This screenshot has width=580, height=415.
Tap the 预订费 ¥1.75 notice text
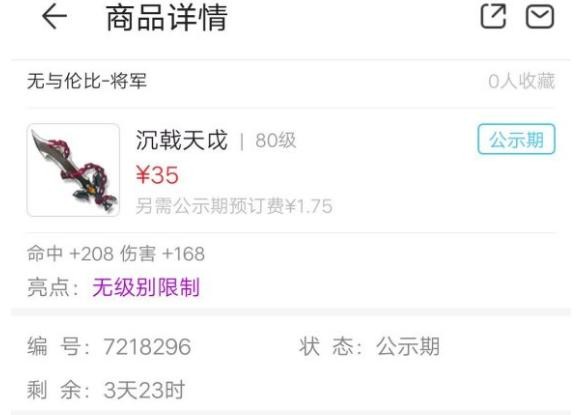[234, 206]
